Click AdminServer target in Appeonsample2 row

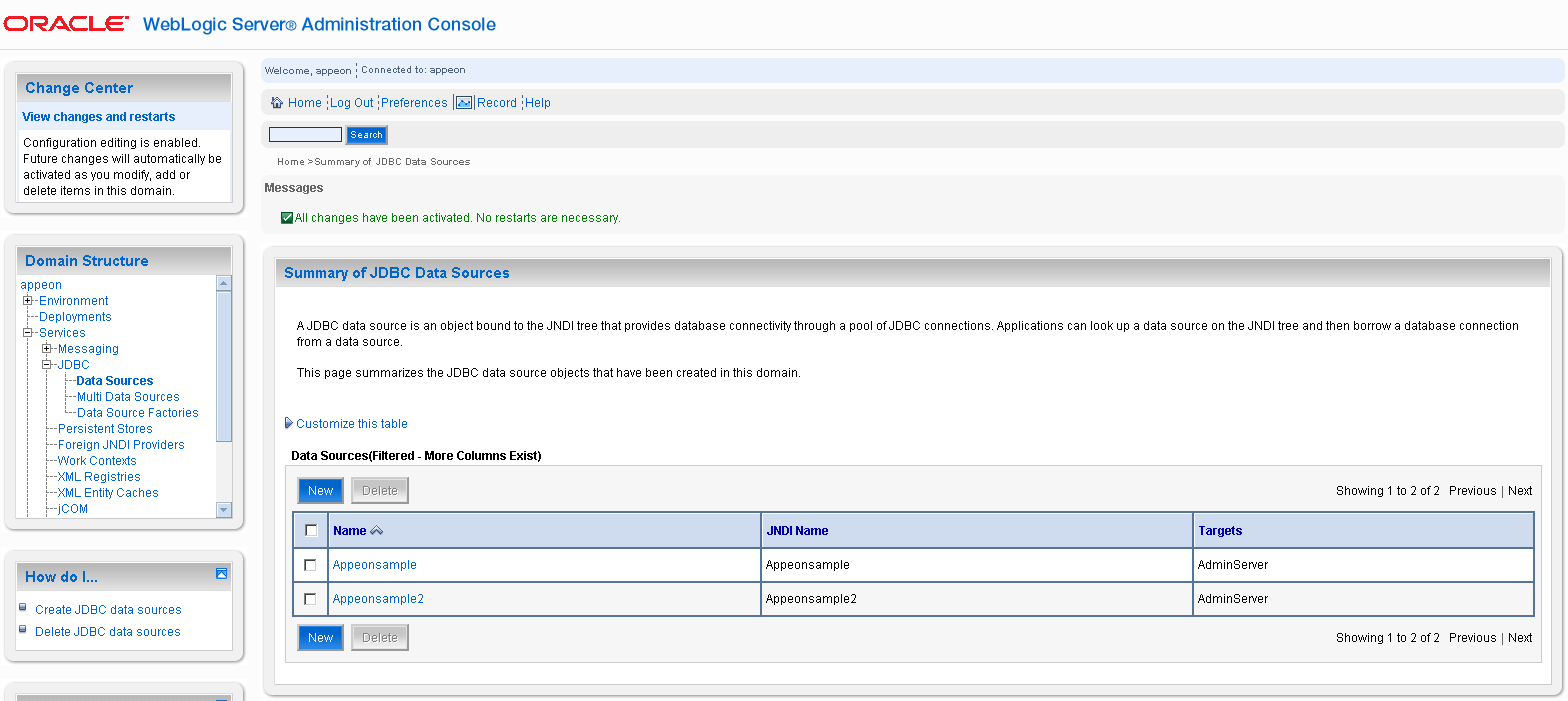1233,599
